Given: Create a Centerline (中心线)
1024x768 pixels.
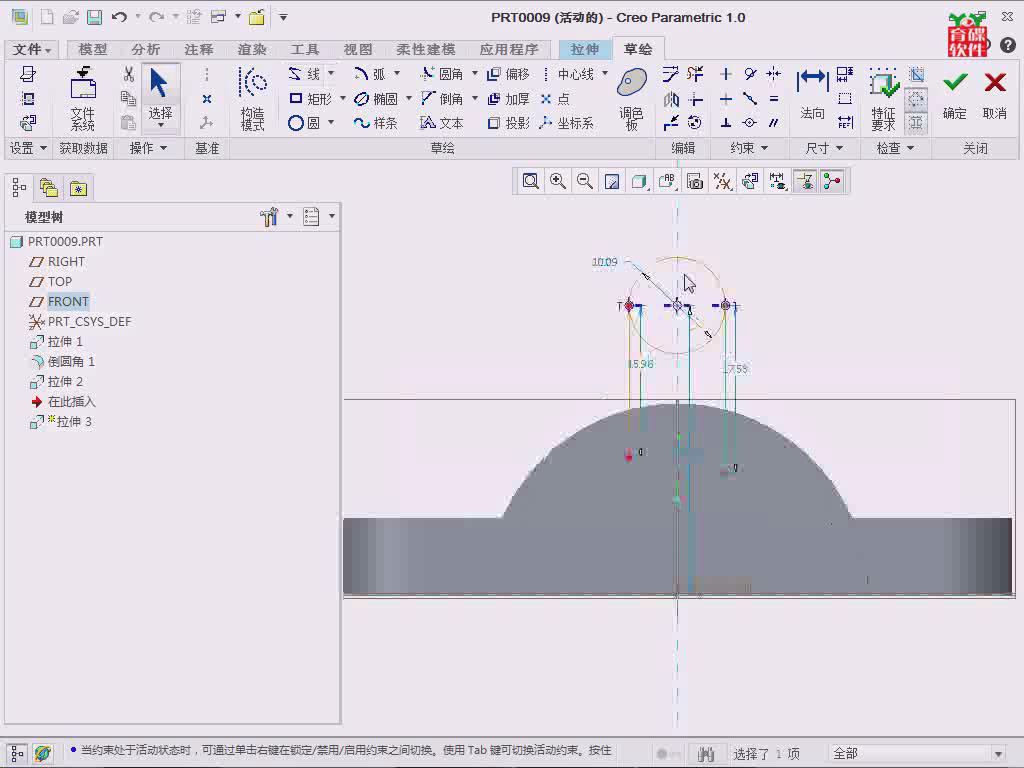Looking at the screenshot, I should point(568,74).
